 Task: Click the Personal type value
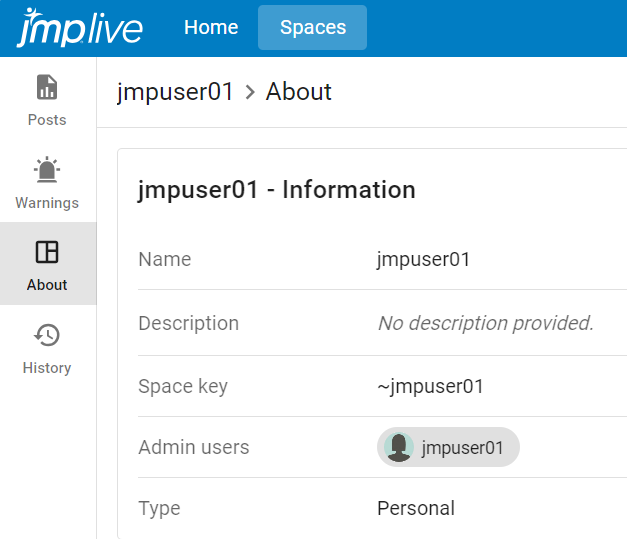point(415,508)
